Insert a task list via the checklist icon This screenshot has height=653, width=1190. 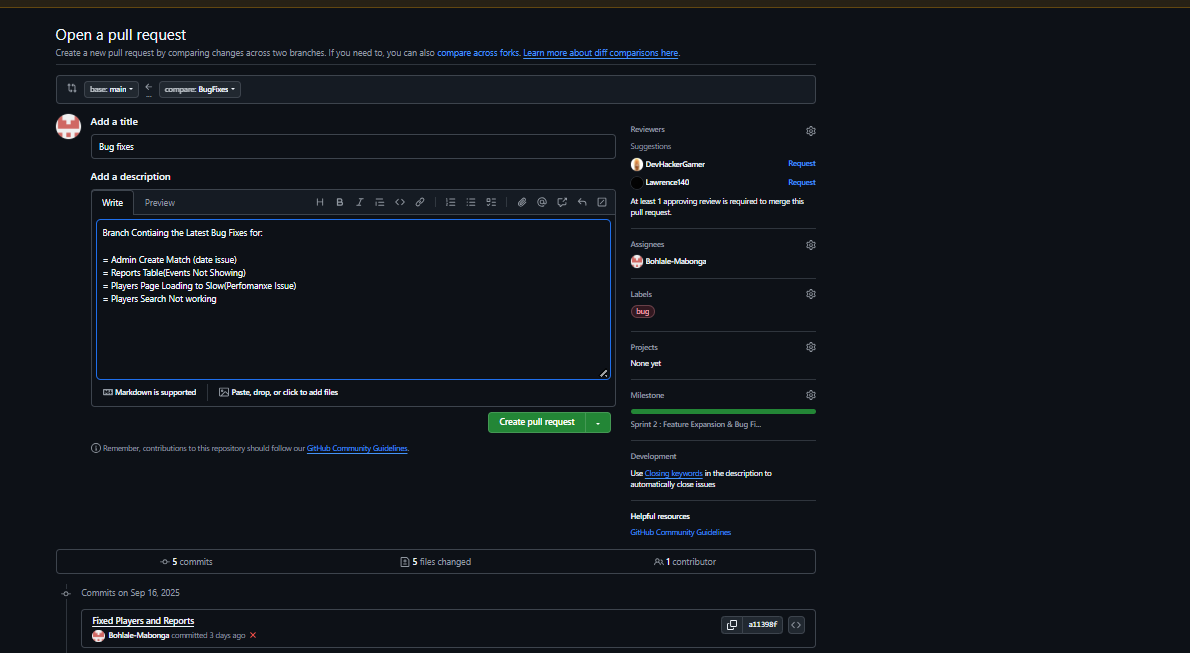pyautogui.click(x=491, y=202)
